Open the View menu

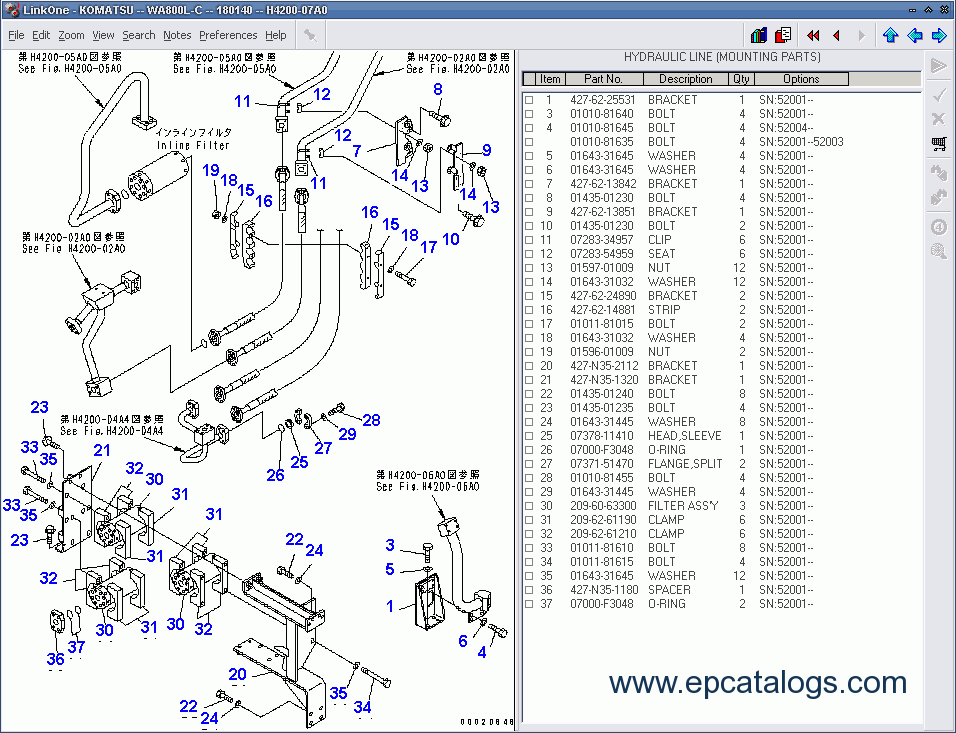tap(103, 35)
